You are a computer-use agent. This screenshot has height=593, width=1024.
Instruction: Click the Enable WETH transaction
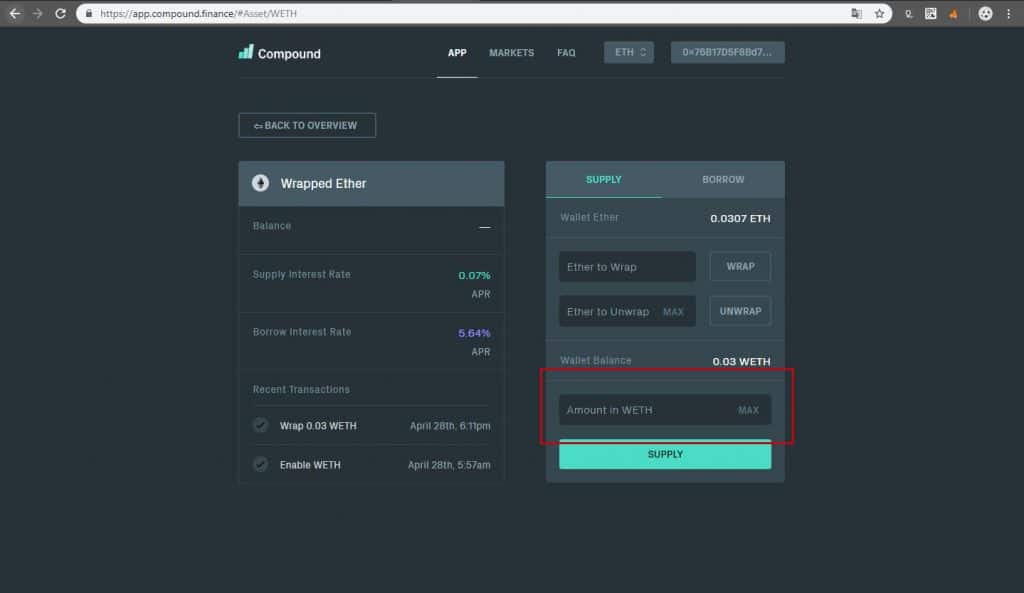[x=310, y=465]
